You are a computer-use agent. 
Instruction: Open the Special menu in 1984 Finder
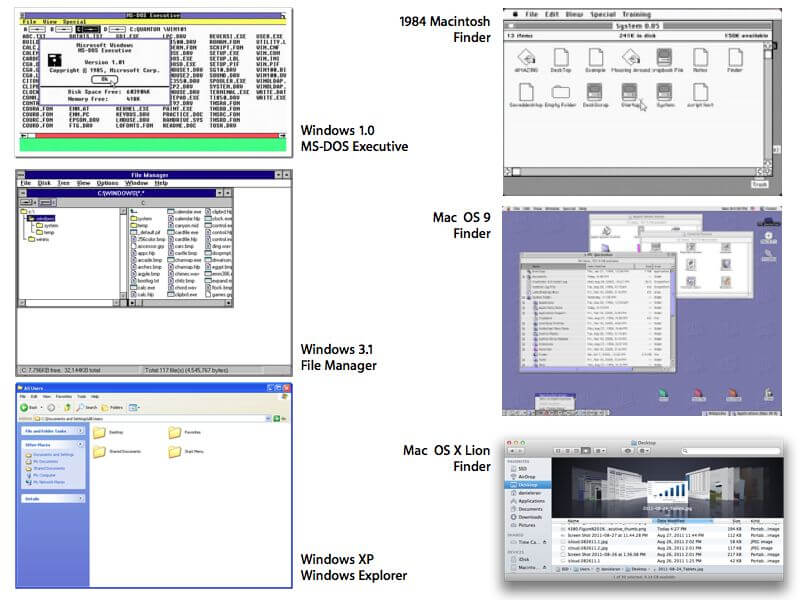(603, 14)
